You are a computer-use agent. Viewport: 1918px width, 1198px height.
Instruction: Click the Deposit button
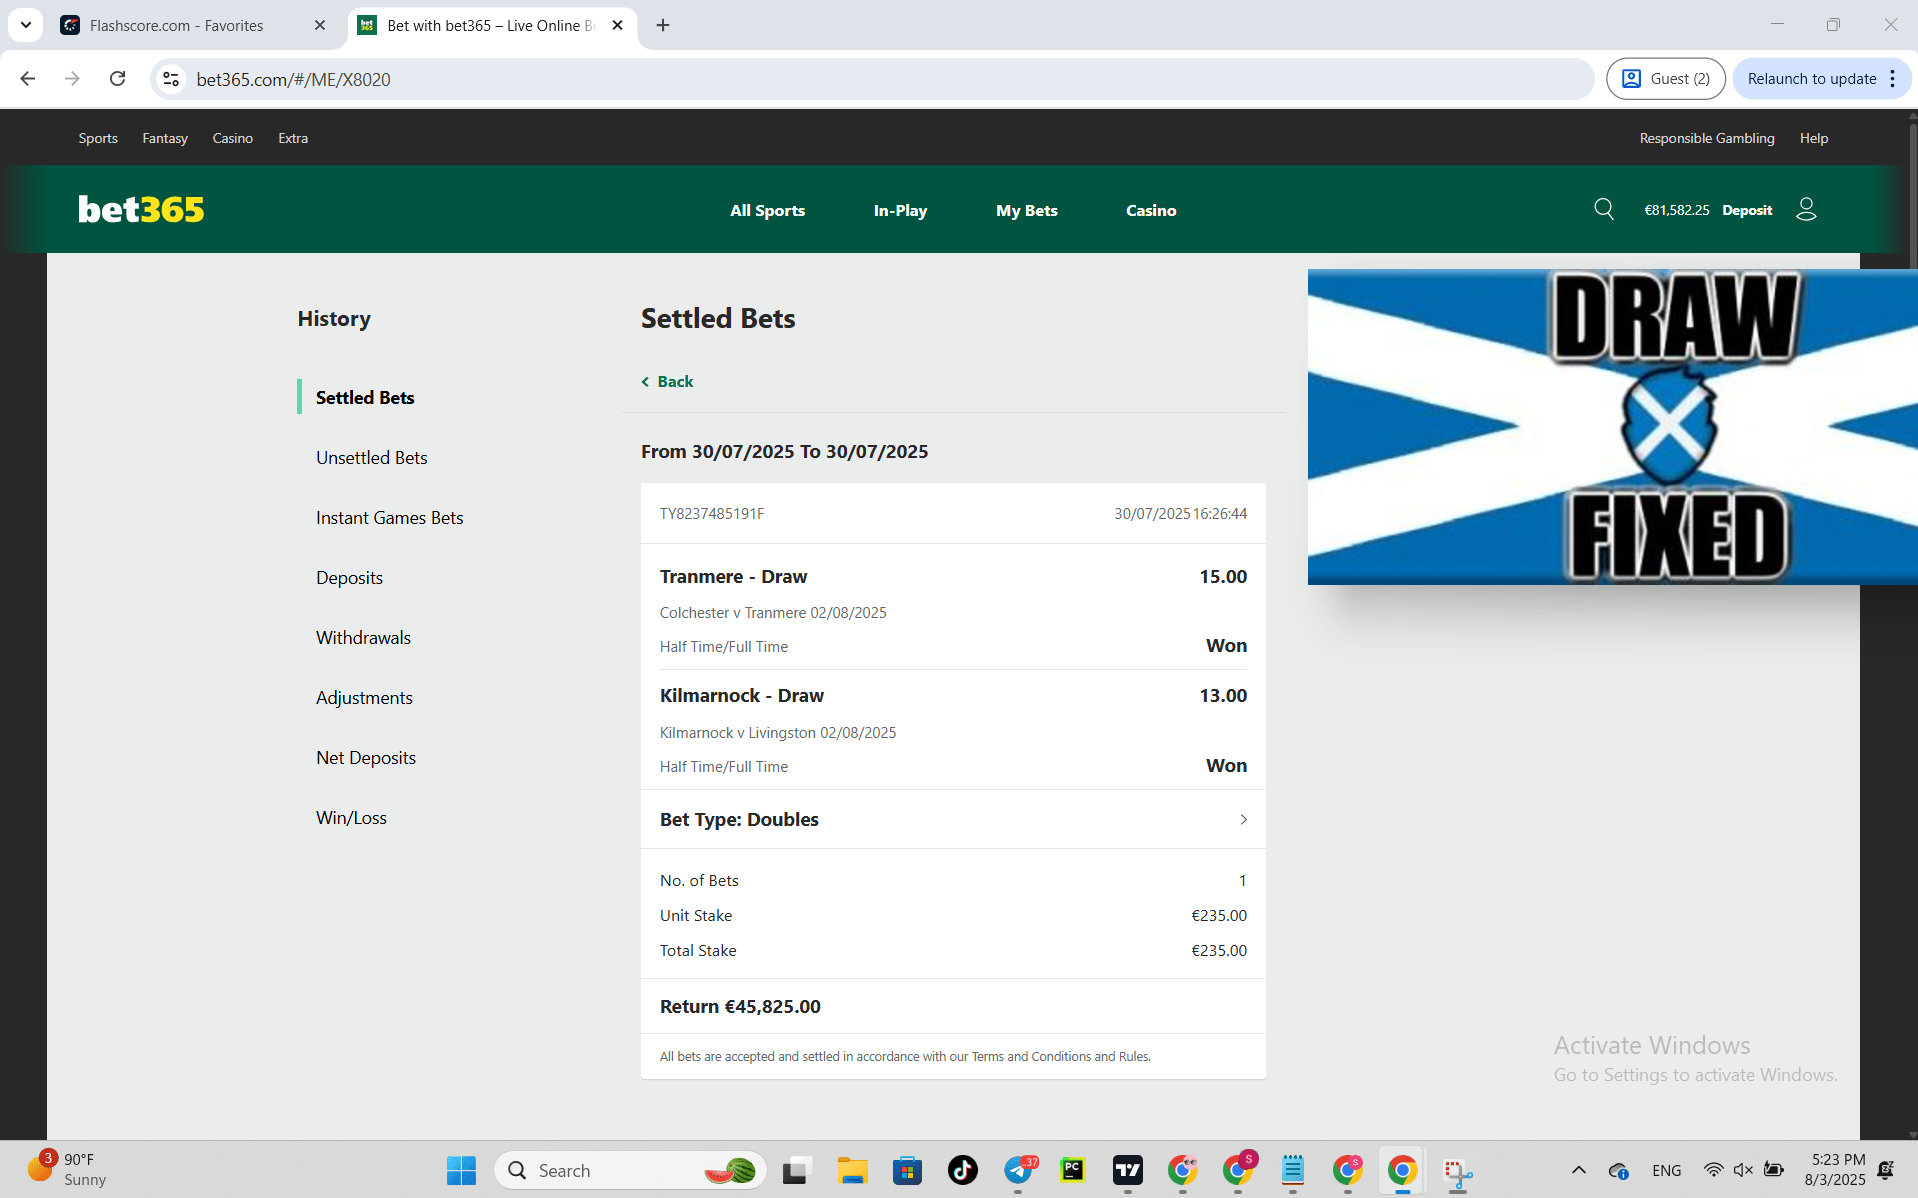point(1747,210)
